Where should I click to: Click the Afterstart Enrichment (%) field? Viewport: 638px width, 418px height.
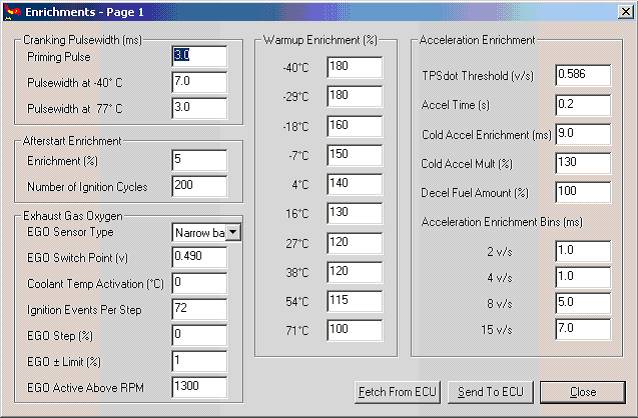click(198, 161)
